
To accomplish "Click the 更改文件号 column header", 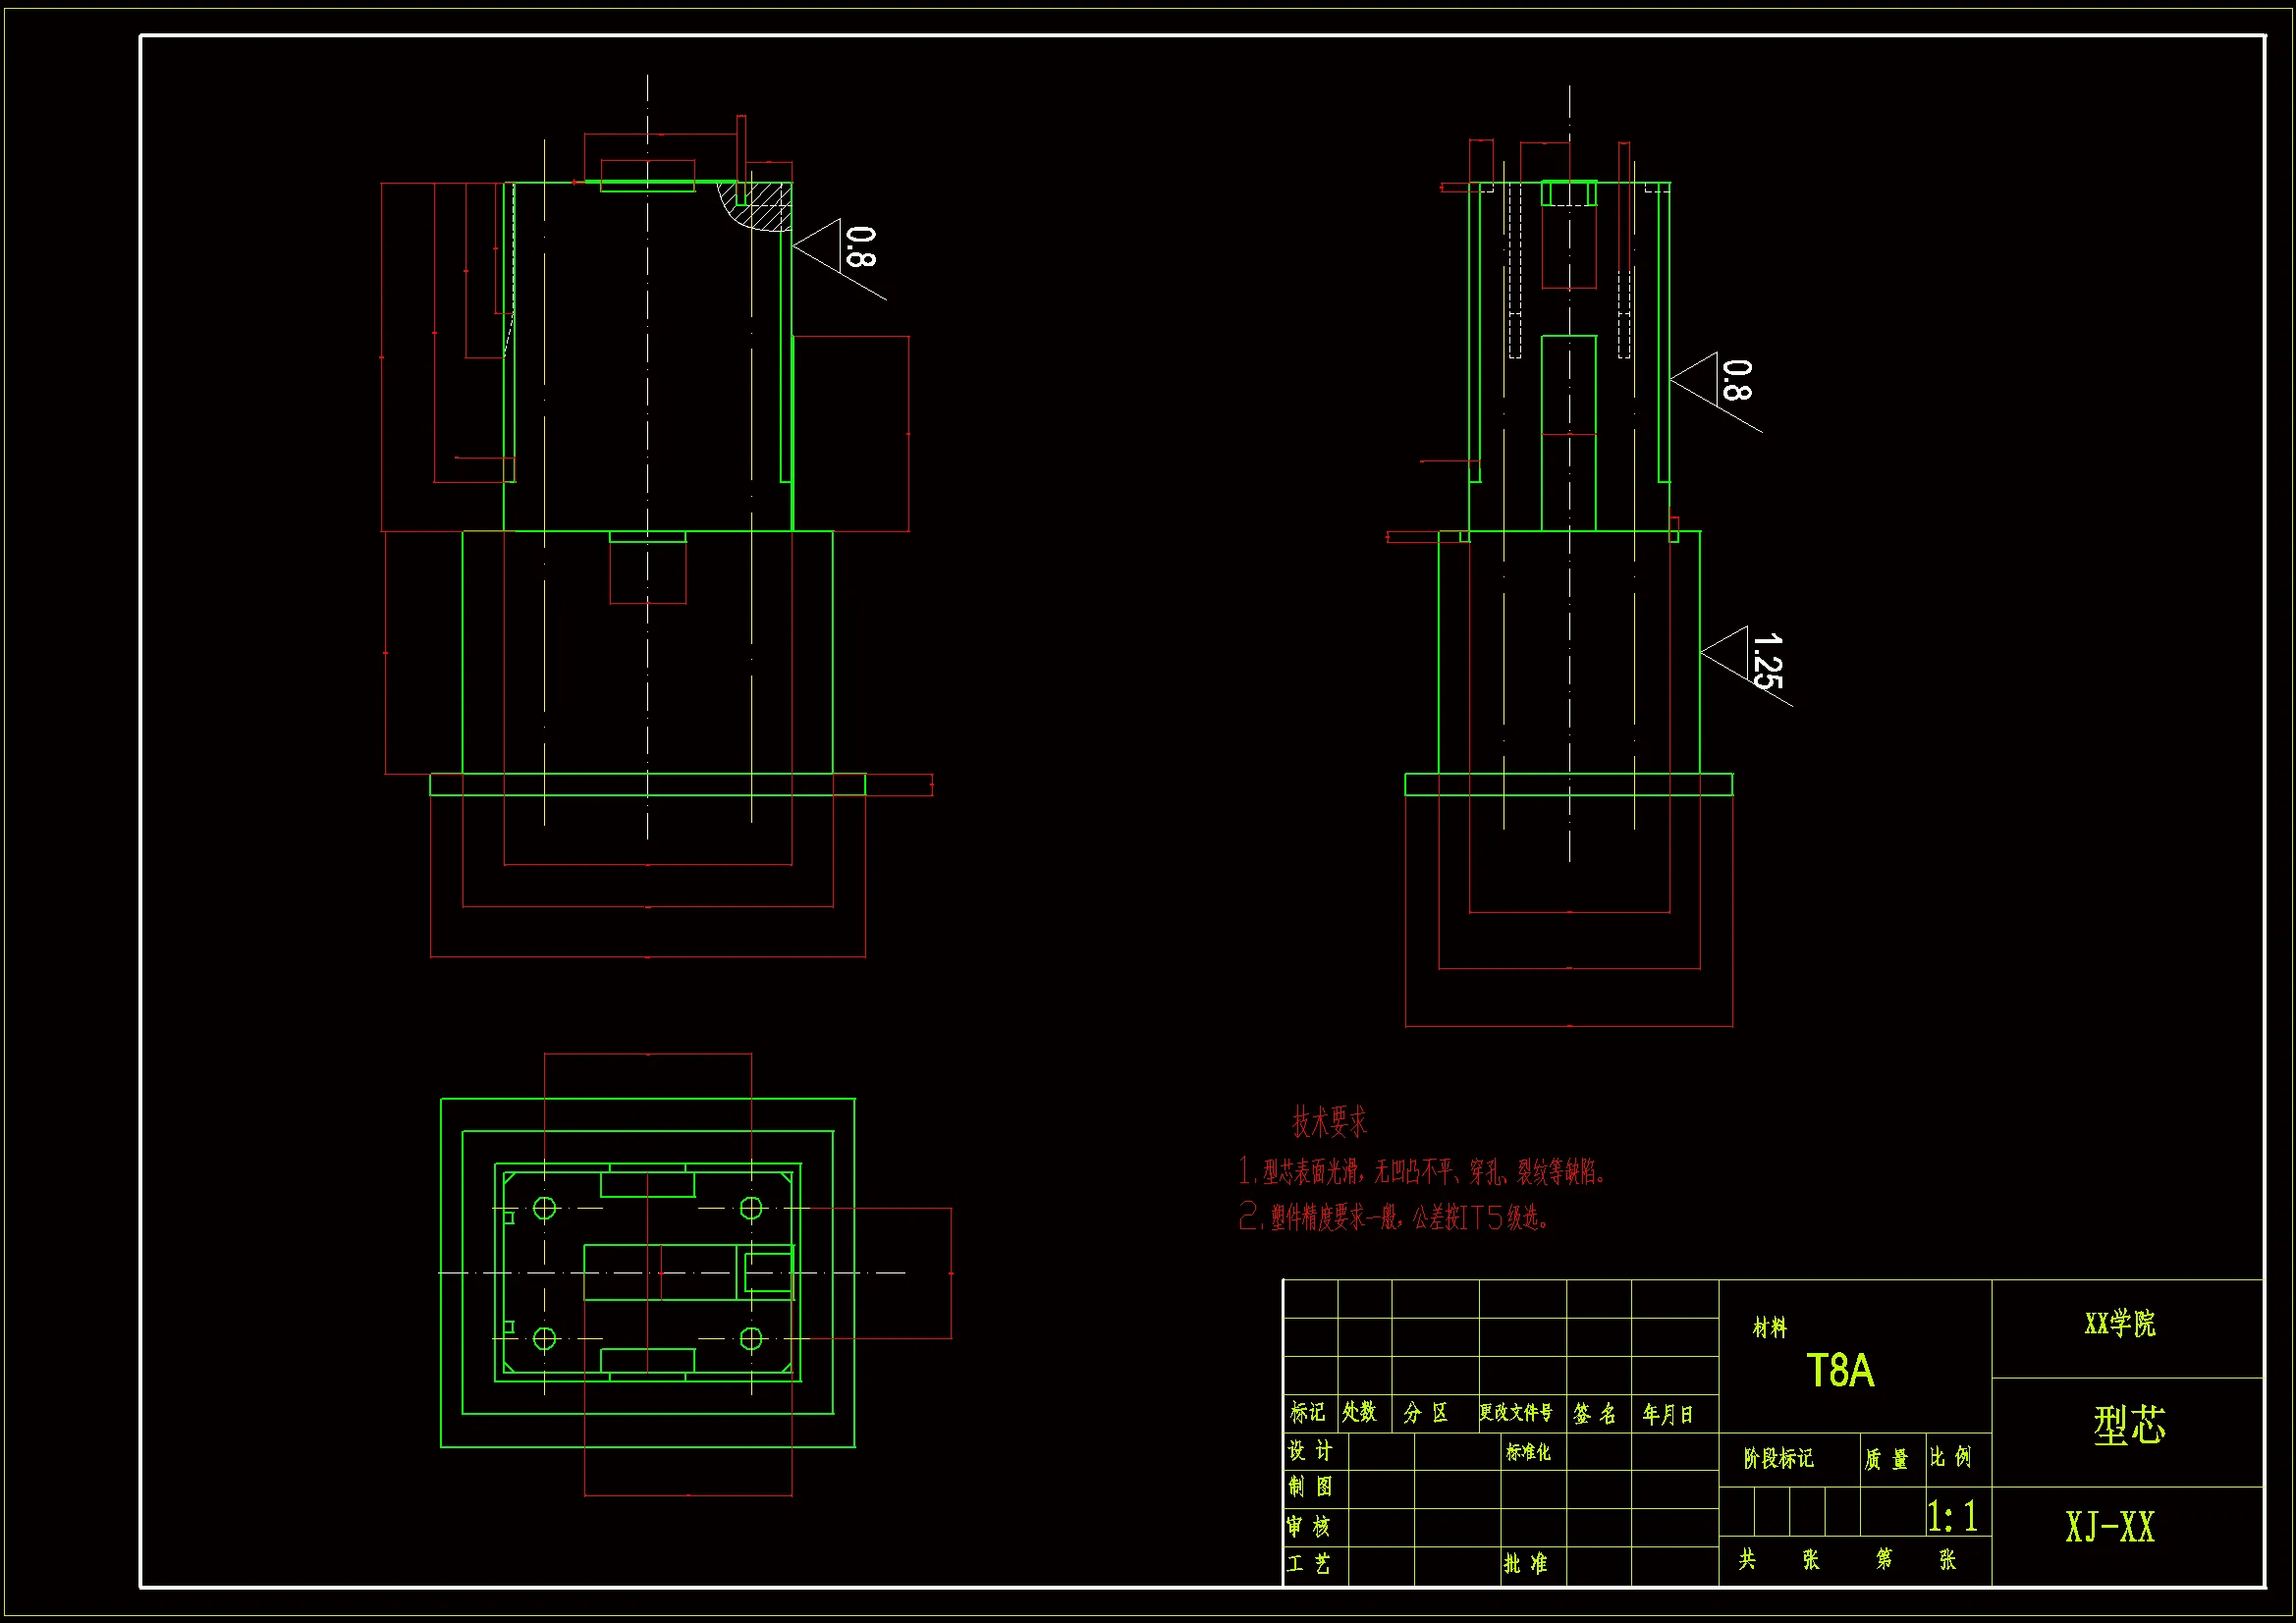I will pos(1516,1412).
